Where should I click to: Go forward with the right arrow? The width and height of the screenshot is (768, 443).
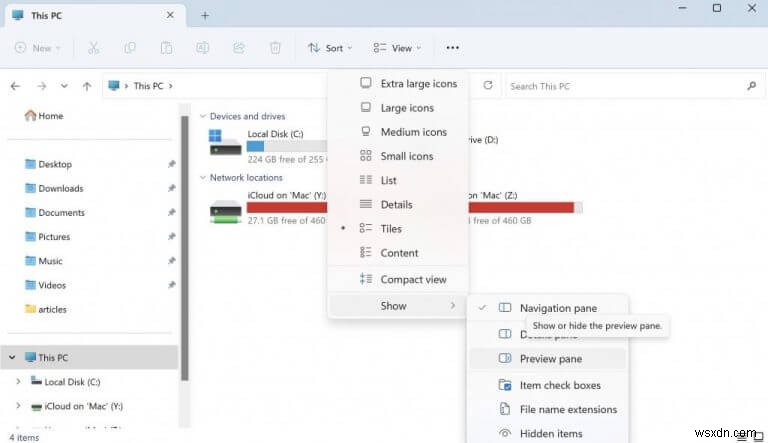[42, 86]
